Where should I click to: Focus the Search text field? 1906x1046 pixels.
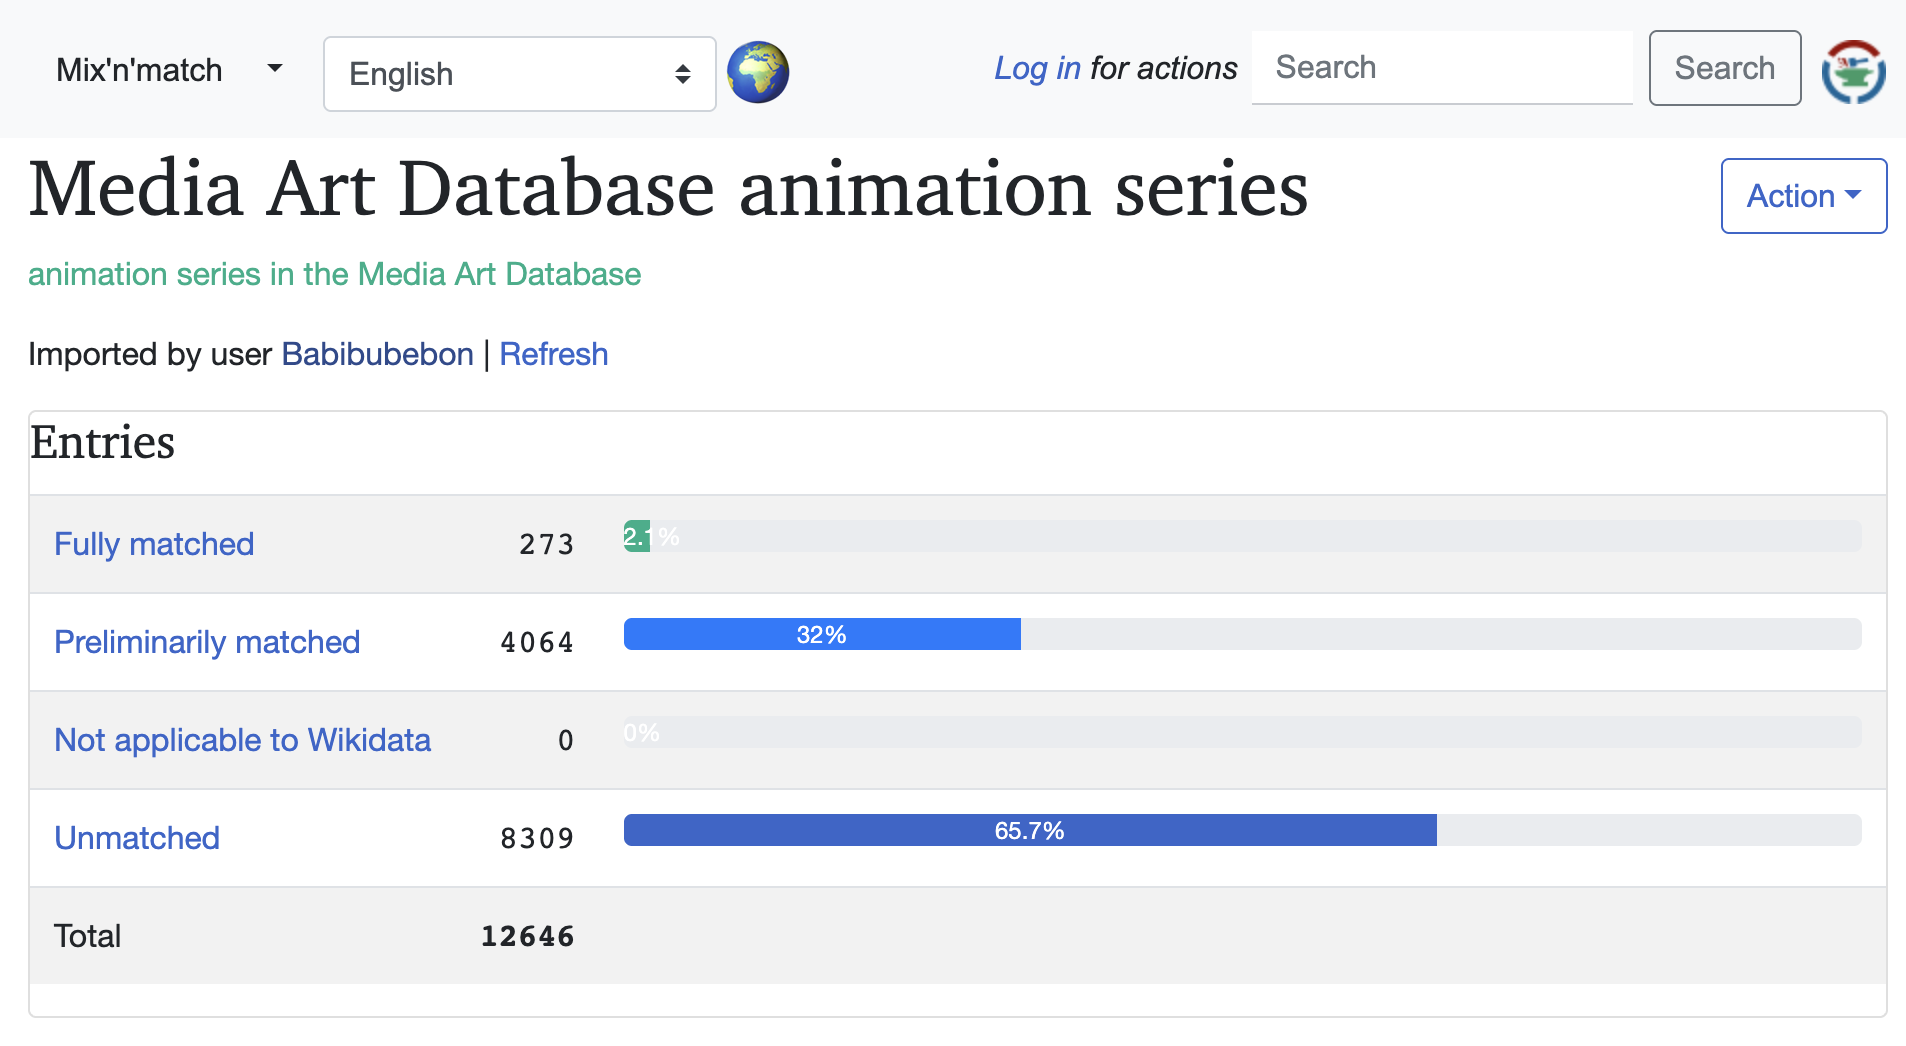click(x=1441, y=68)
